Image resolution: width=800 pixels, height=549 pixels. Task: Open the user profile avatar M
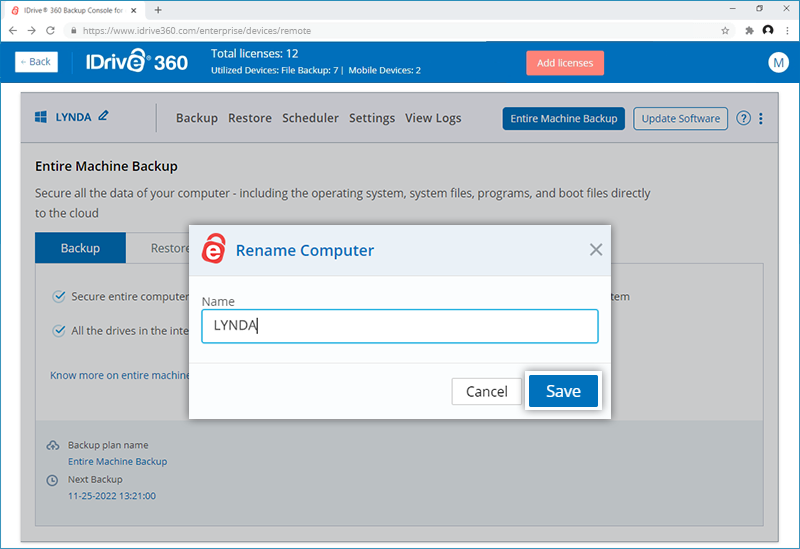pos(778,62)
